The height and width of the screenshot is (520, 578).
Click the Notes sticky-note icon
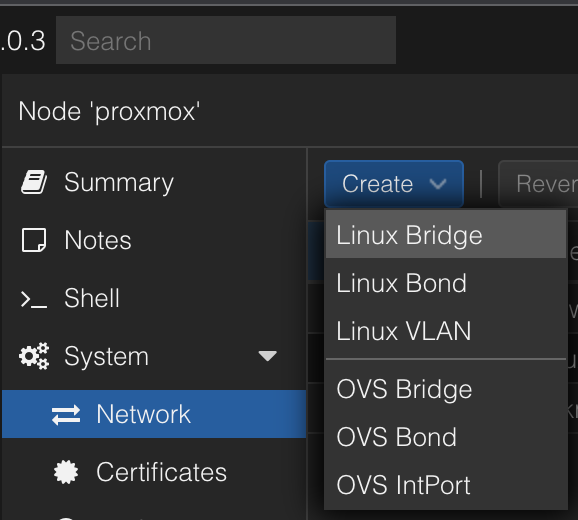click(34, 240)
